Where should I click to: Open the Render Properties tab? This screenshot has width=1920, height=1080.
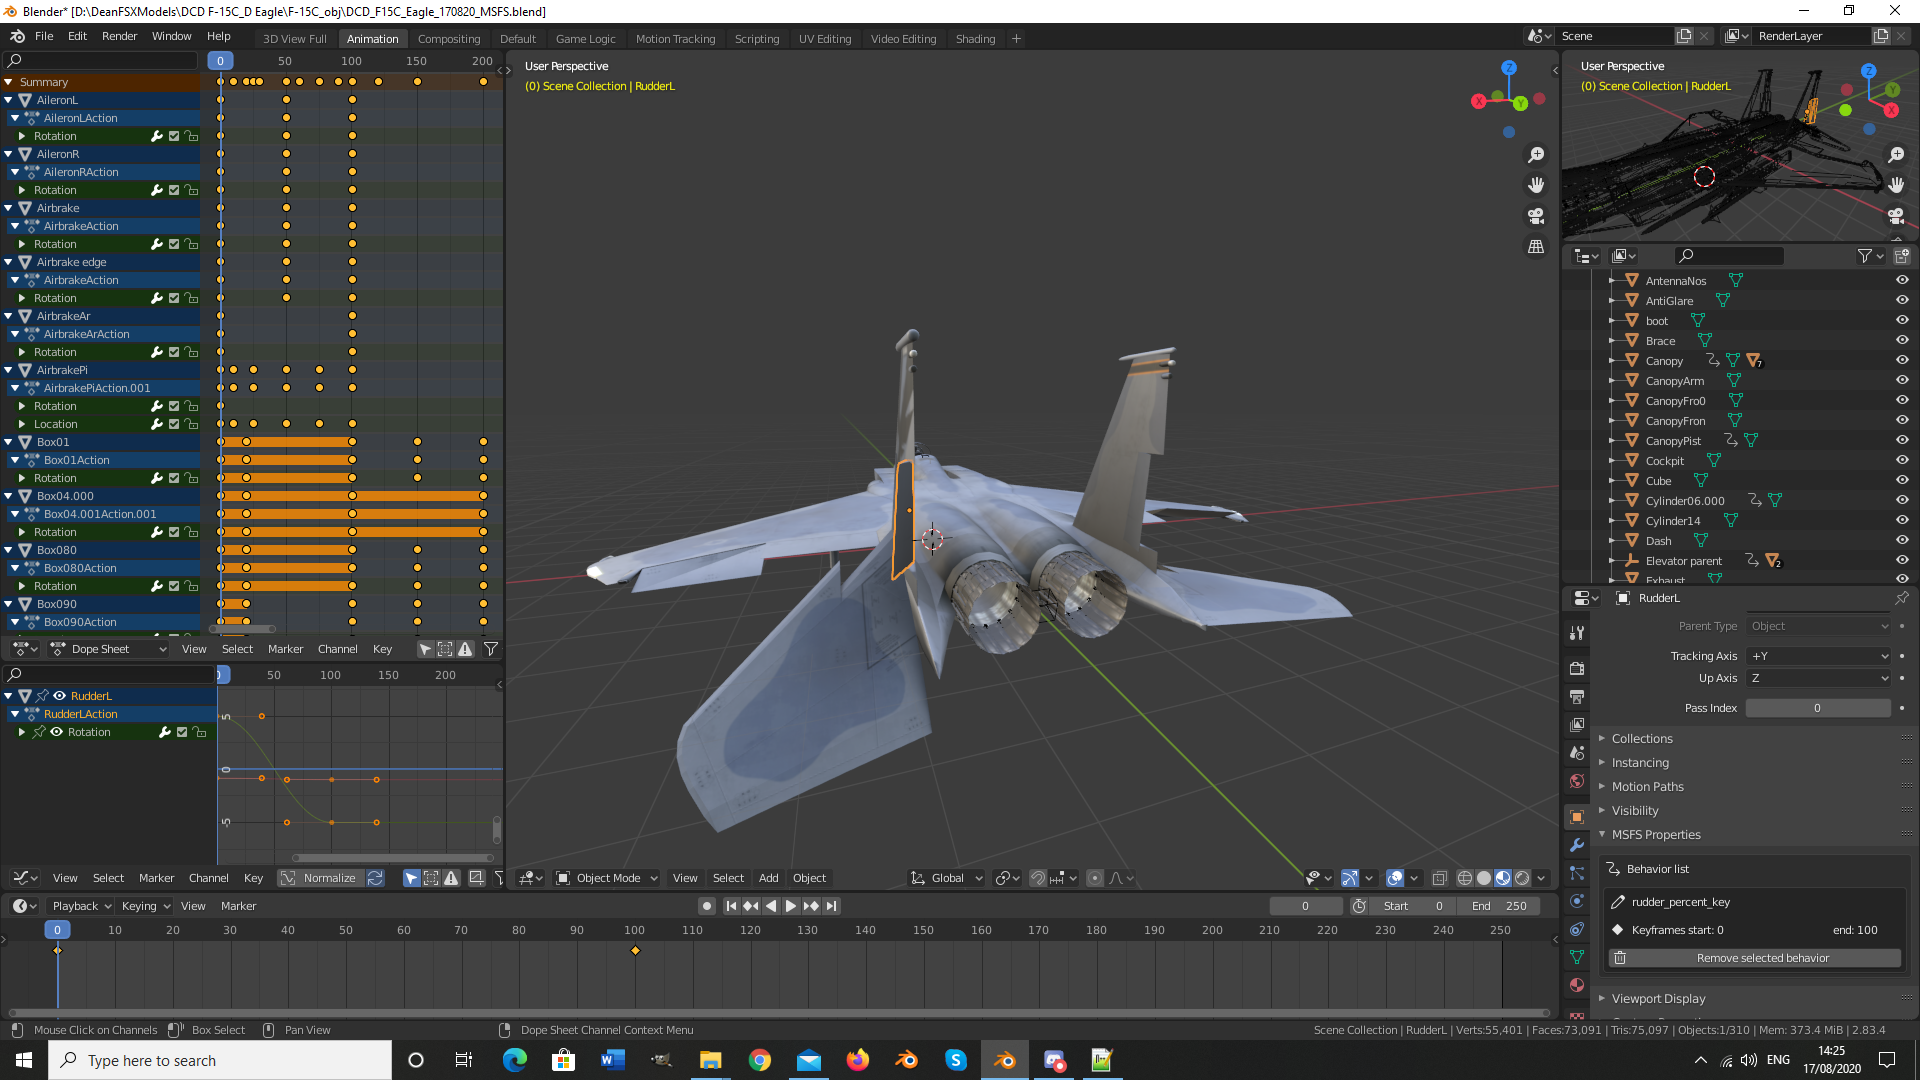[1577, 668]
